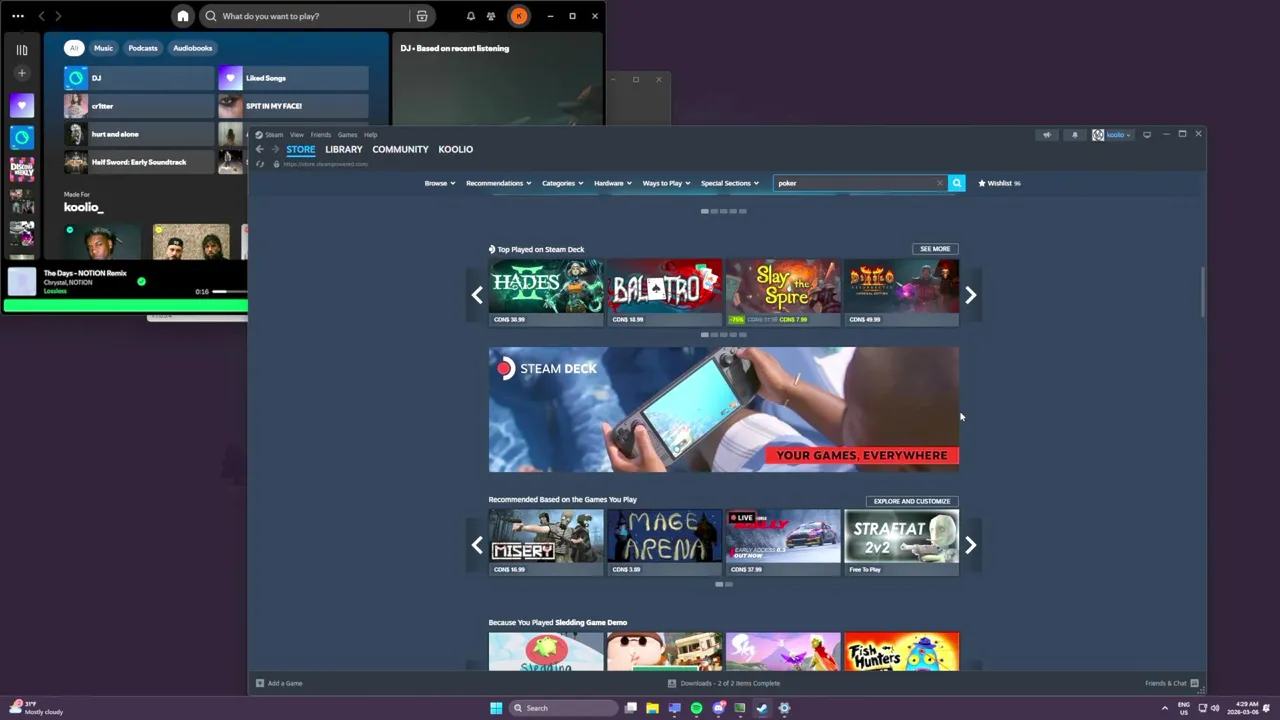Open Spotify from the taskbar
The height and width of the screenshot is (720, 1280).
(696, 708)
